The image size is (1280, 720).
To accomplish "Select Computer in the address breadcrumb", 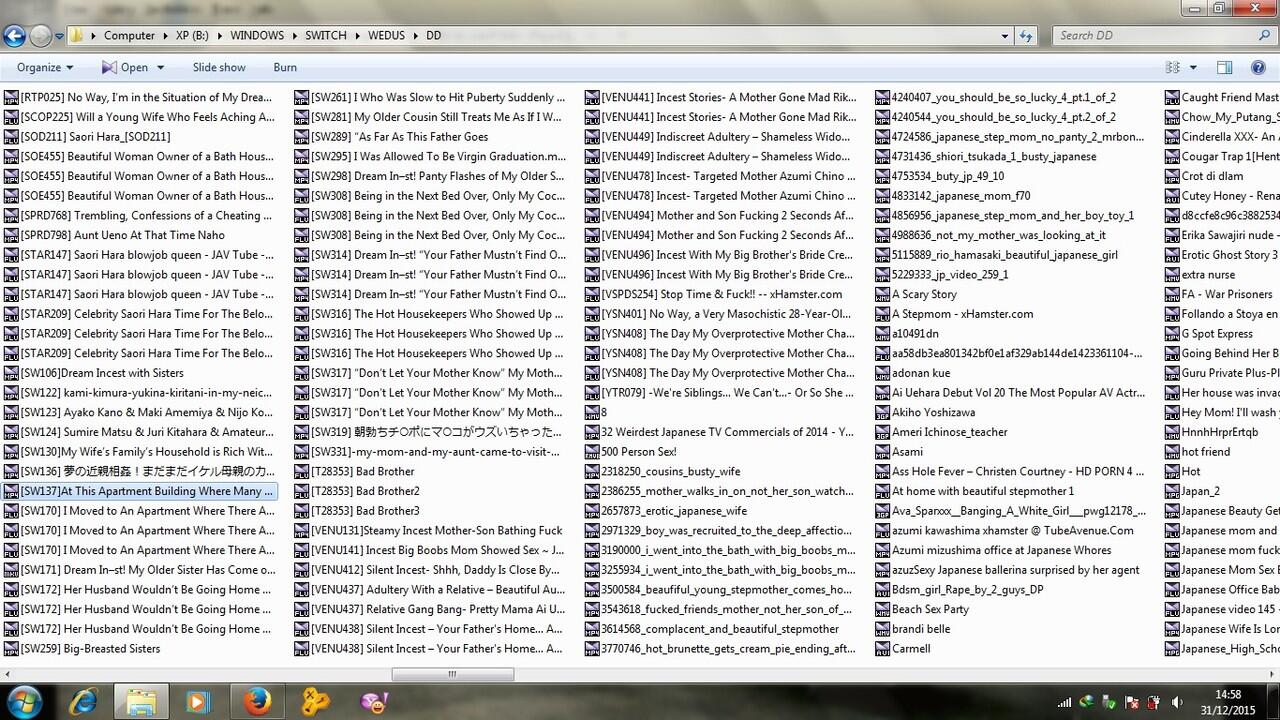I will click(x=129, y=36).
